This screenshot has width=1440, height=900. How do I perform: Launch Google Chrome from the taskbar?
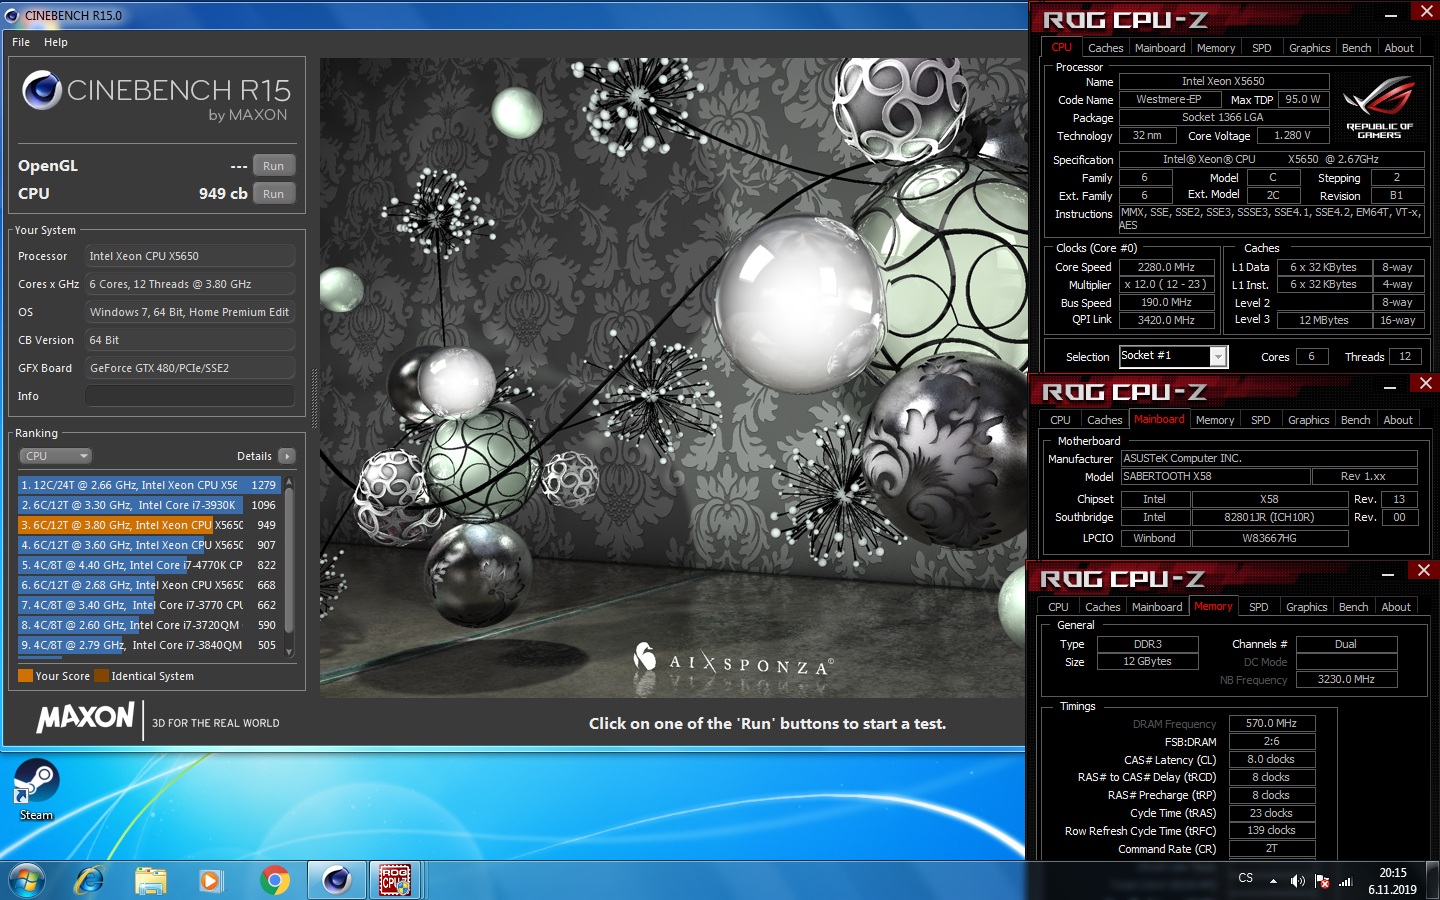pyautogui.click(x=274, y=880)
